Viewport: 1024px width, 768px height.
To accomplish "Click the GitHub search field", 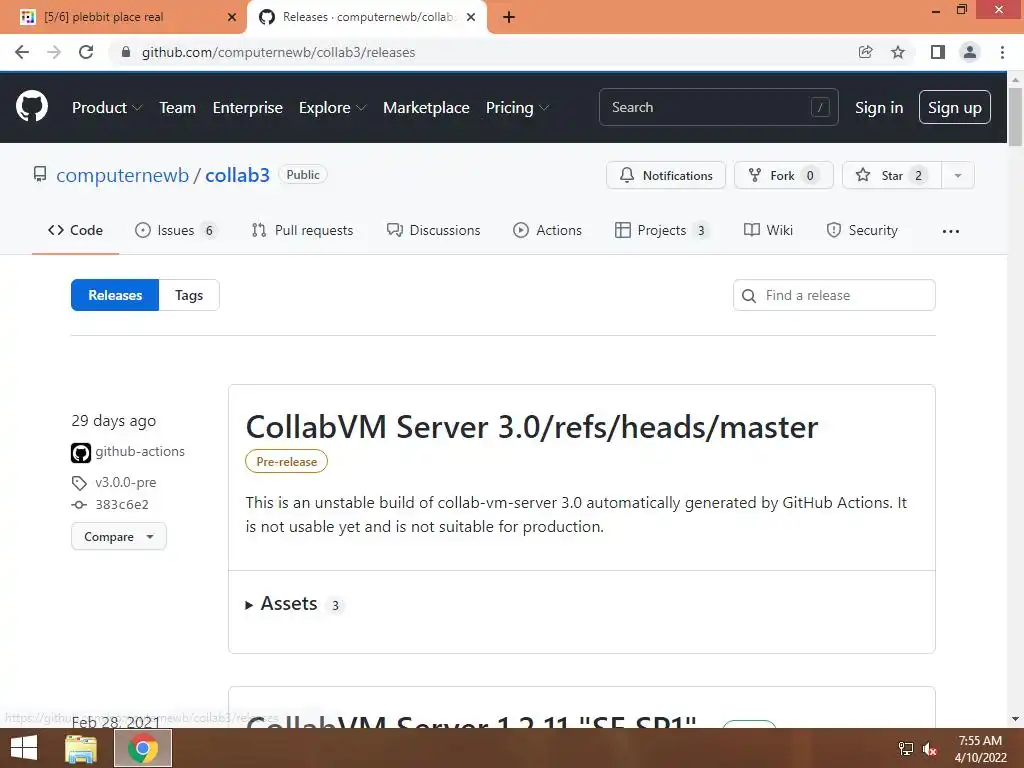I will click(x=718, y=107).
